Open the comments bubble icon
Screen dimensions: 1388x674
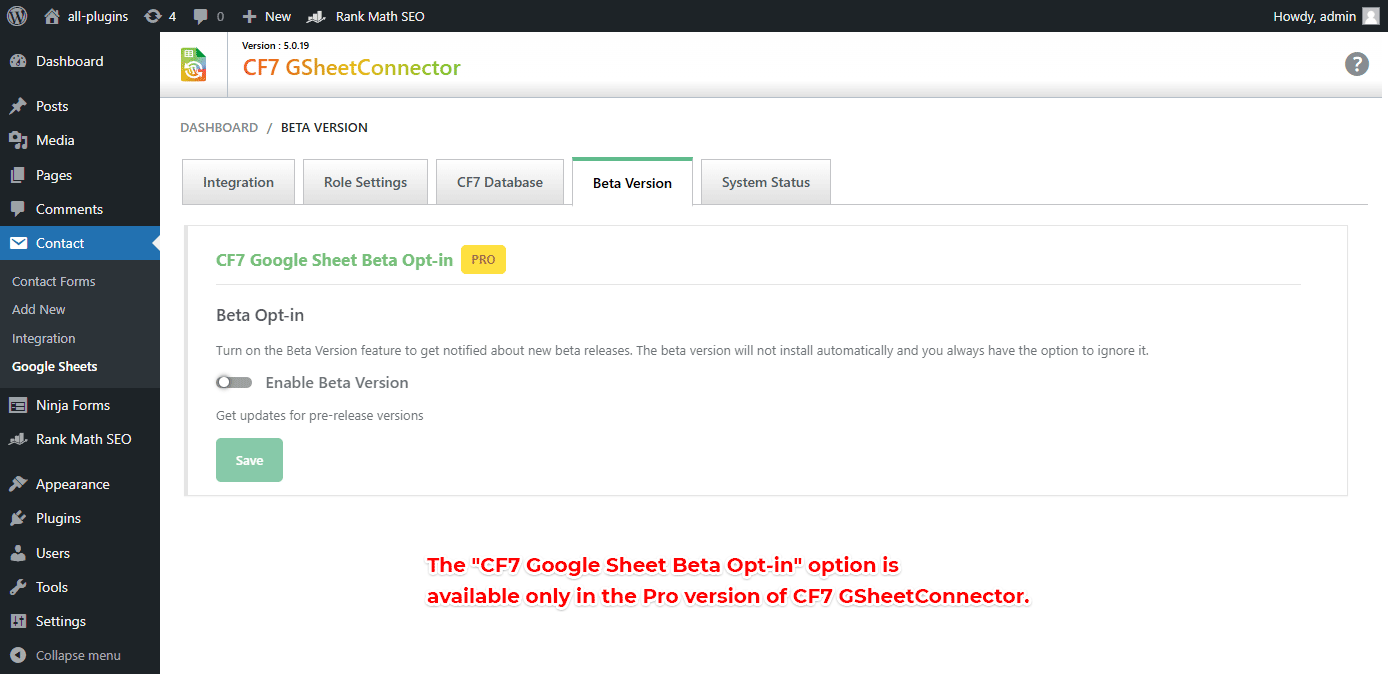pos(209,16)
